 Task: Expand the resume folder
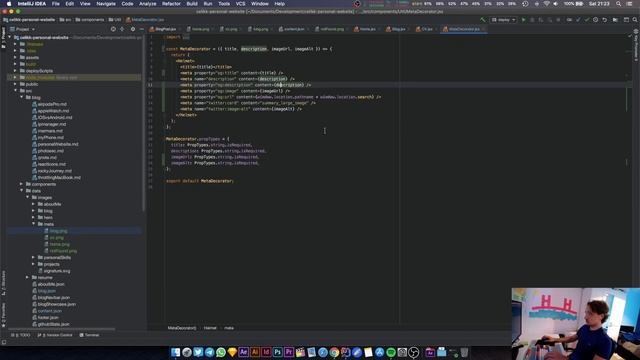(x=28, y=278)
